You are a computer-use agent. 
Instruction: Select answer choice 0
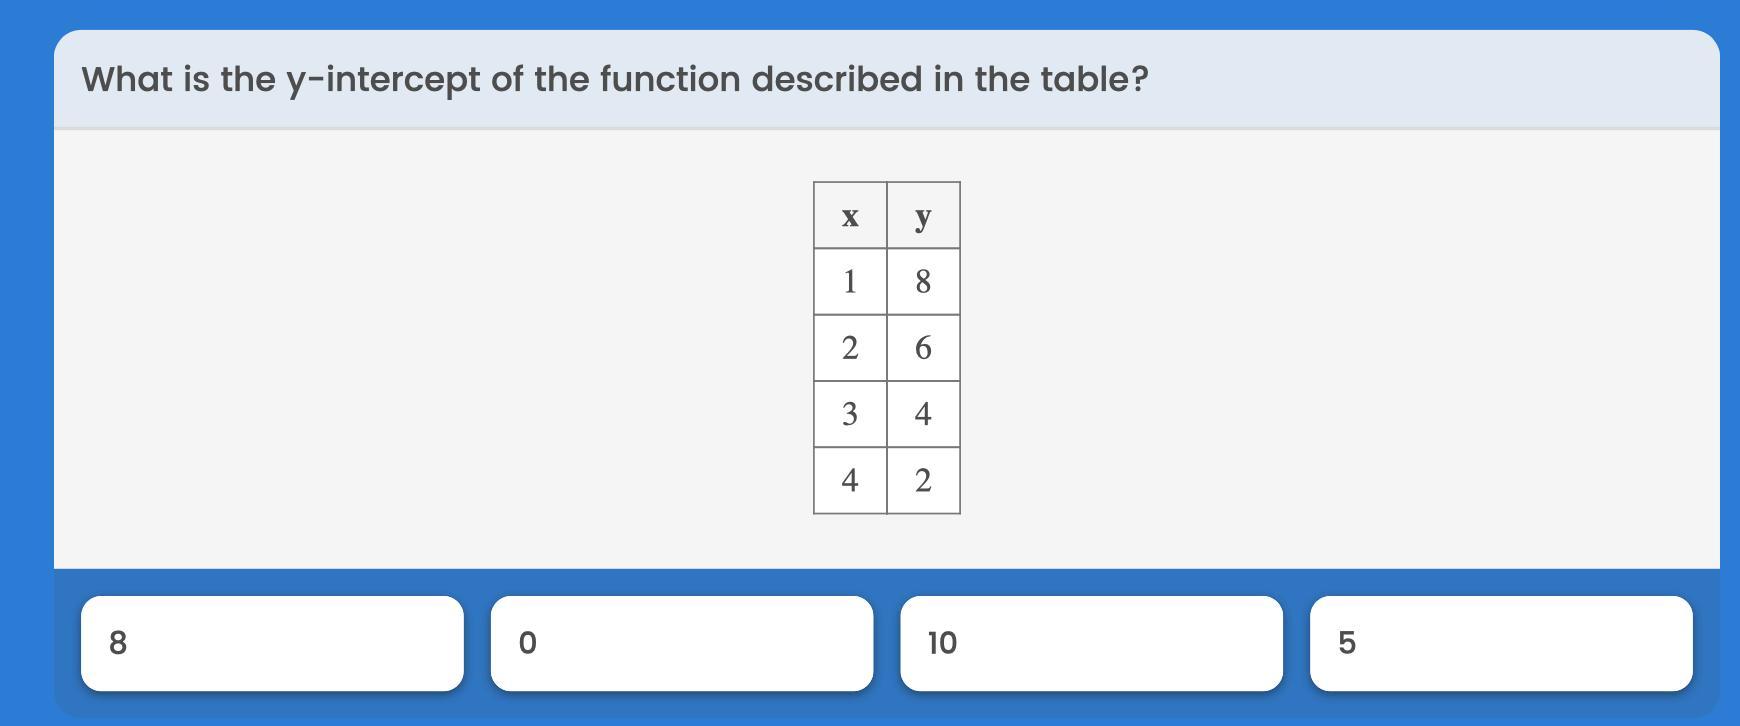(x=682, y=643)
